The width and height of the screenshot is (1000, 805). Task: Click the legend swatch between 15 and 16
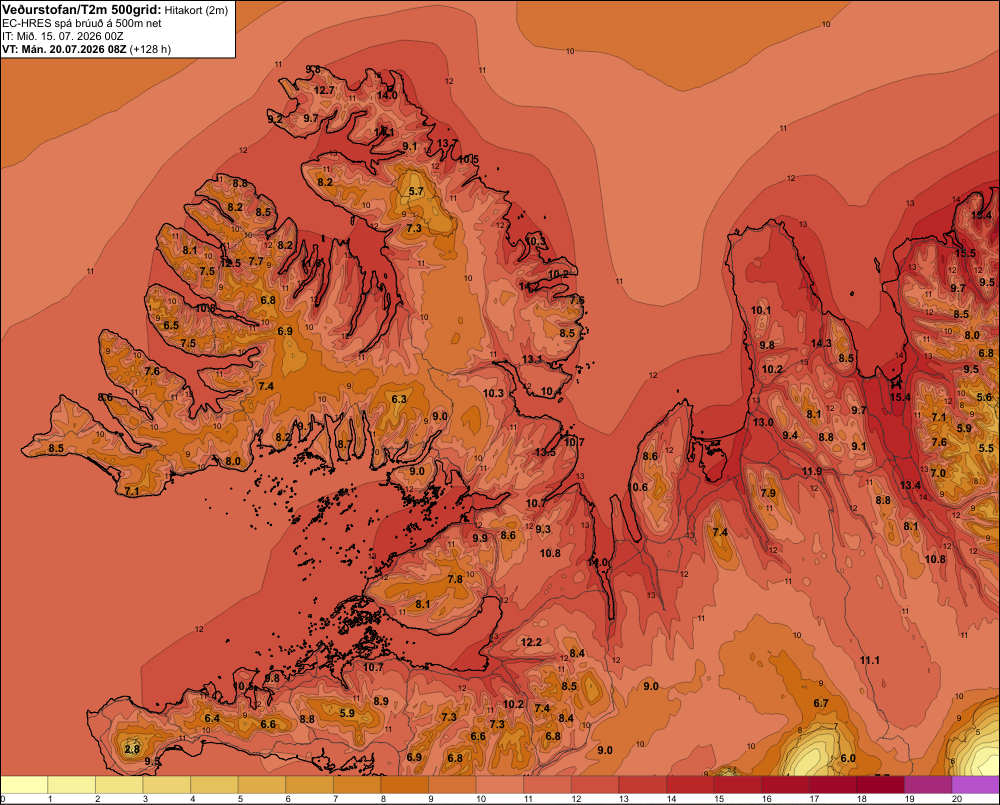738,785
